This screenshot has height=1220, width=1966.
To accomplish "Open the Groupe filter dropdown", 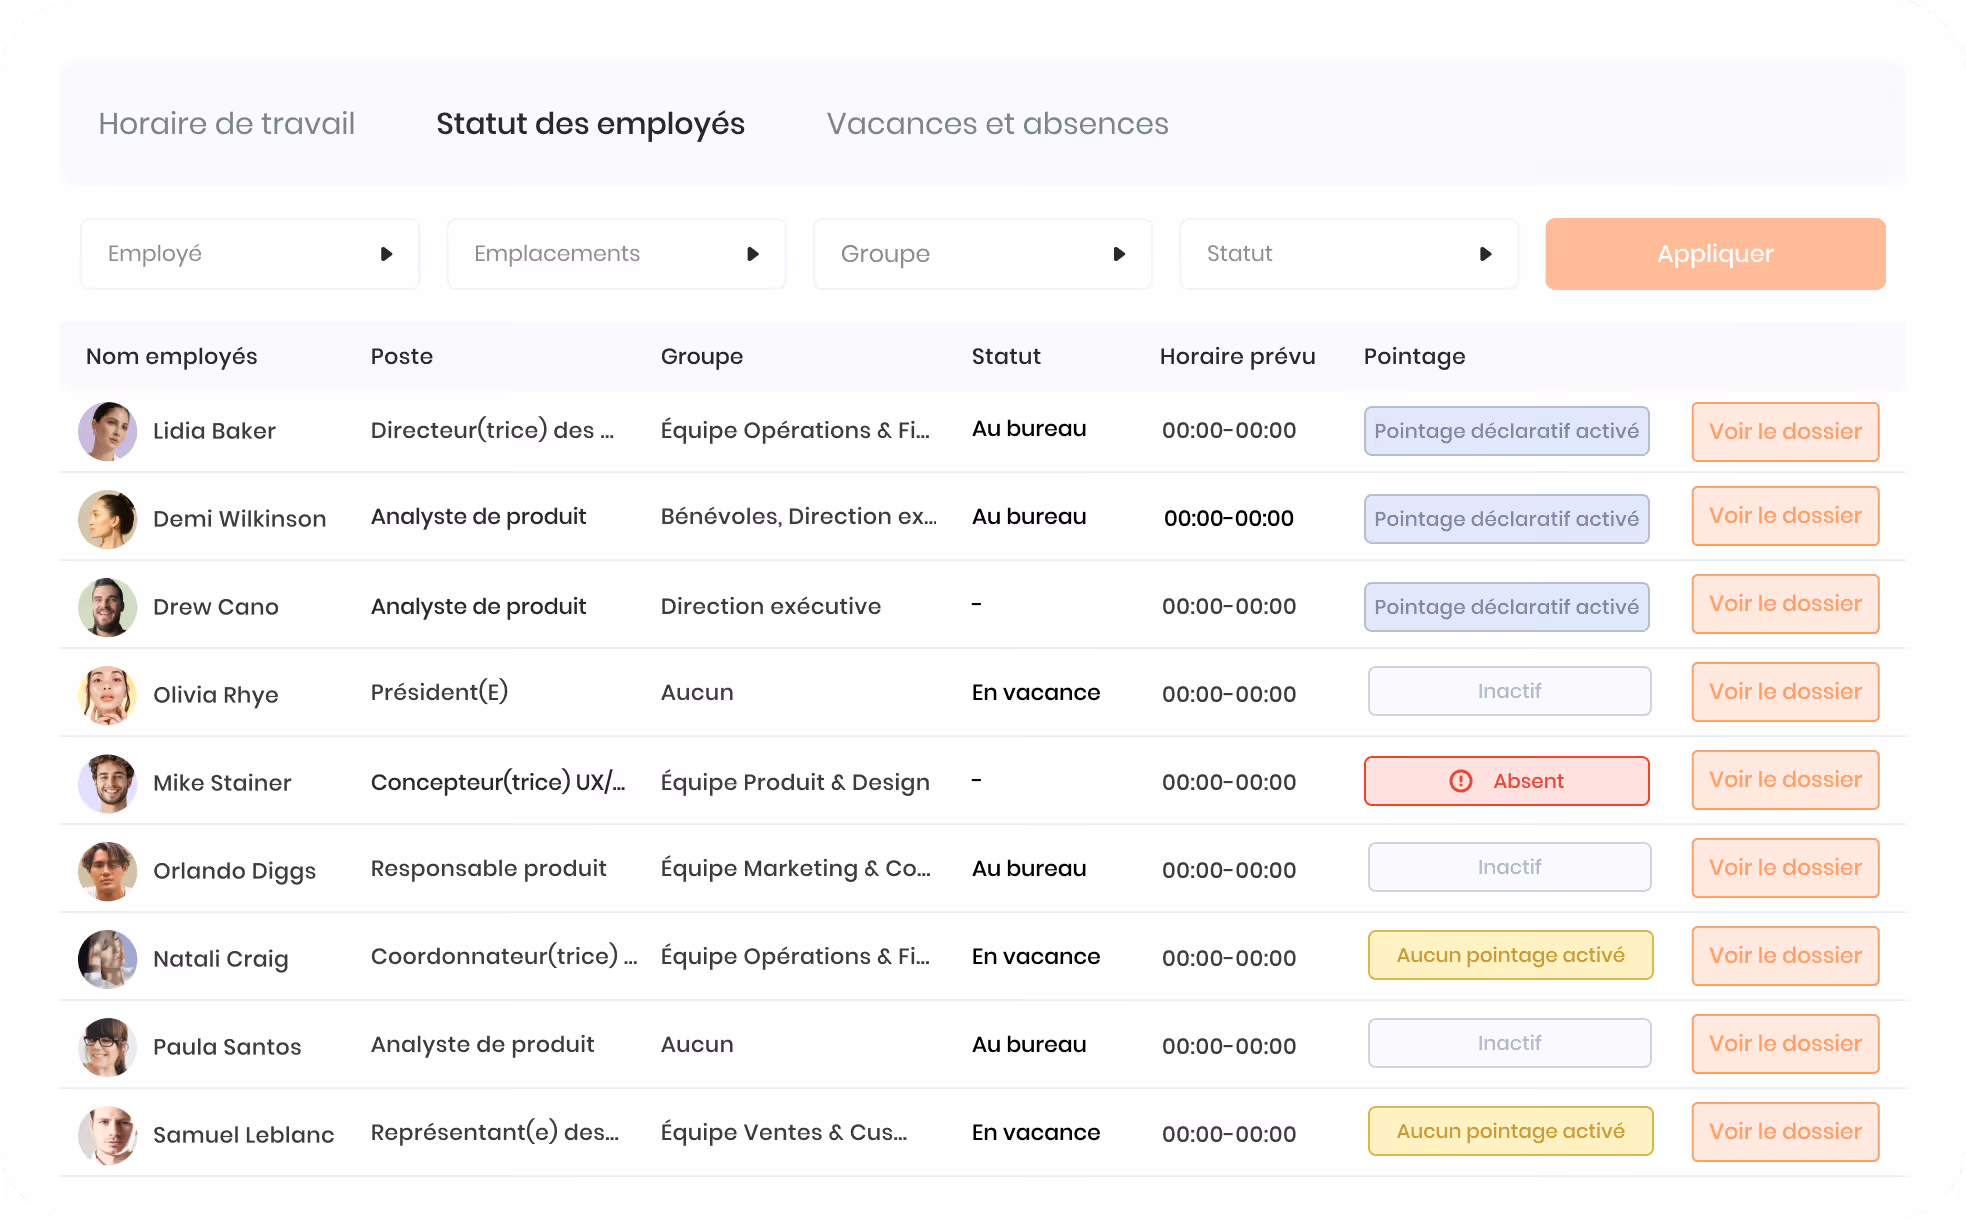I will [983, 254].
